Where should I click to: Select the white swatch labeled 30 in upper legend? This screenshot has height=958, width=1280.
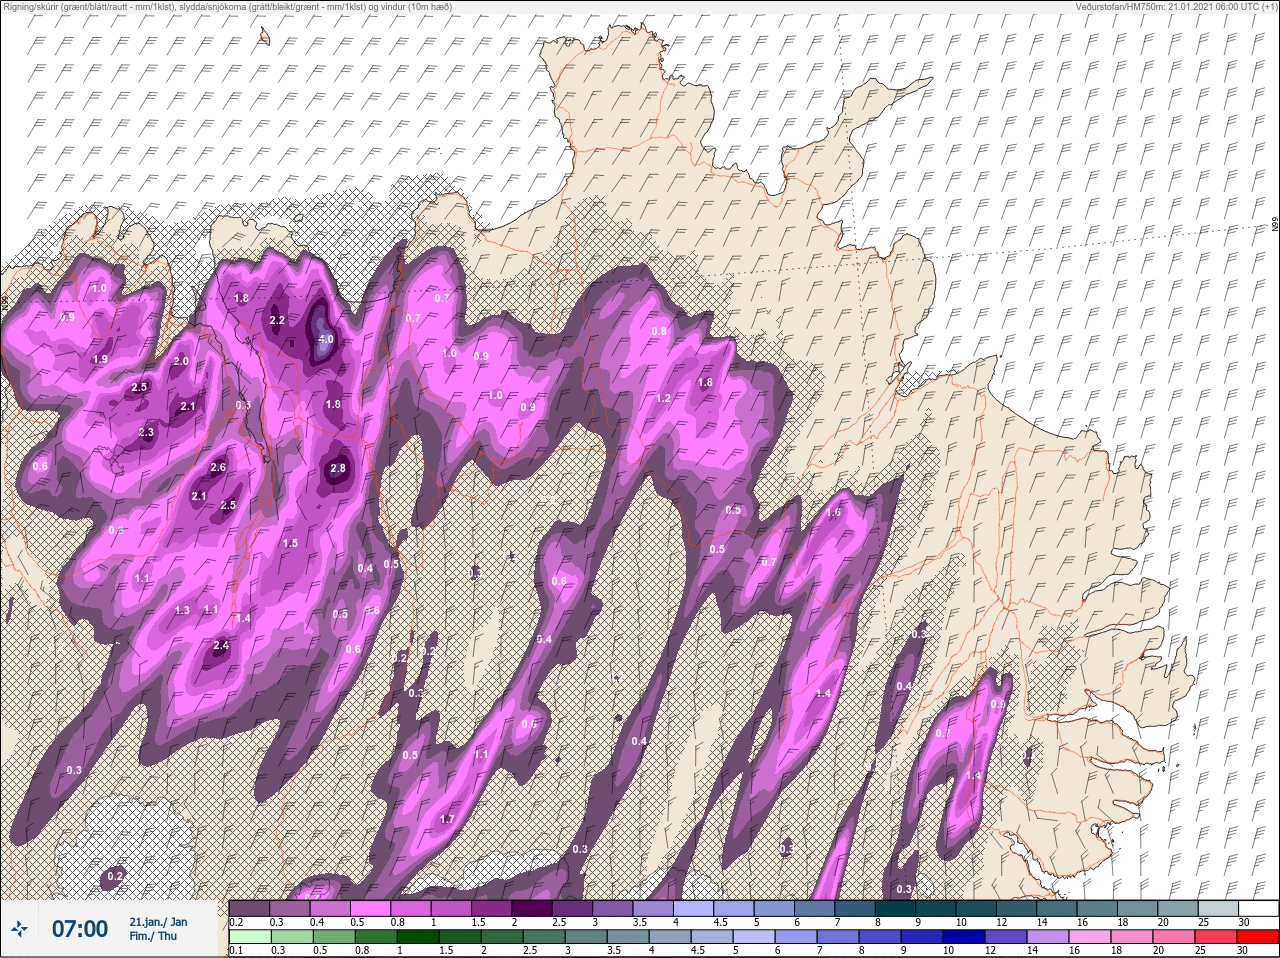1258,908
